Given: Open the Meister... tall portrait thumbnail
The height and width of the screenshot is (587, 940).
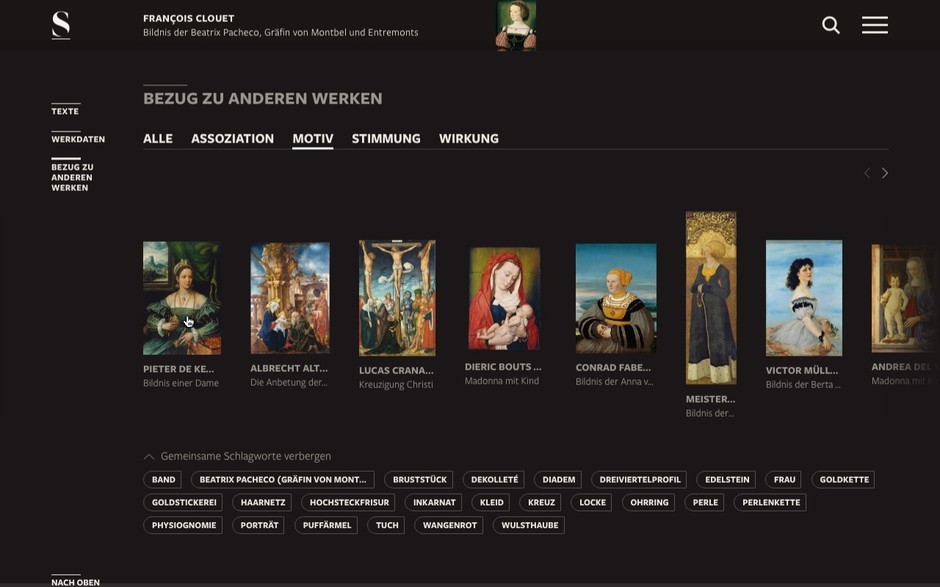Looking at the screenshot, I should (x=711, y=297).
